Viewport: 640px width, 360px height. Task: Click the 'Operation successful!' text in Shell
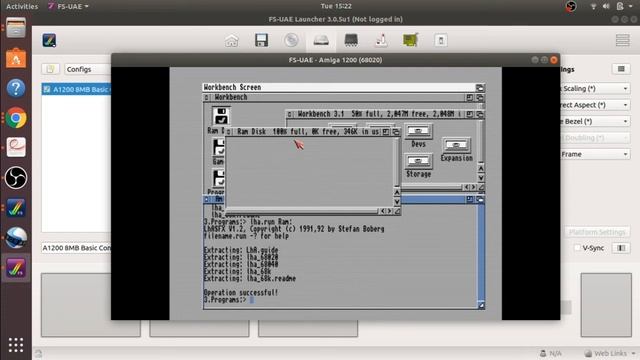tap(241, 293)
